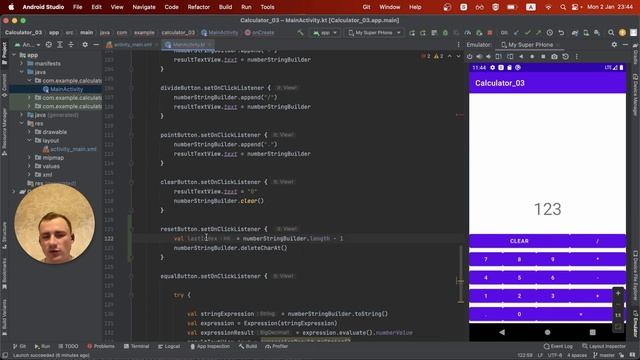
Task: Collapse all in the Project panel
Action: 71,44
